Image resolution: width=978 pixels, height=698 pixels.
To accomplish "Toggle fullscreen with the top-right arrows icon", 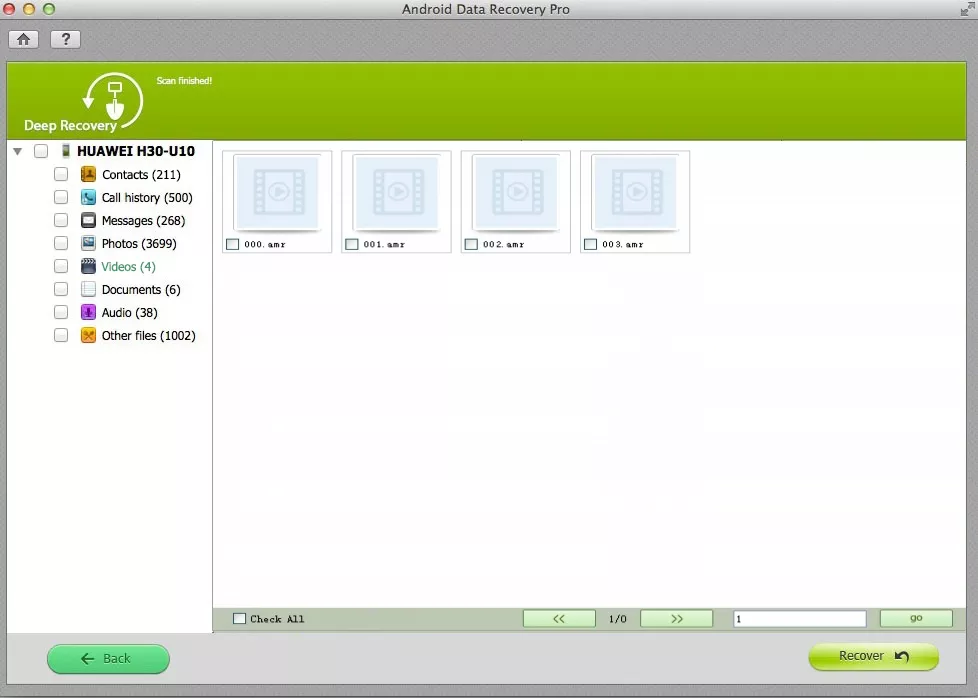I will 968,9.
